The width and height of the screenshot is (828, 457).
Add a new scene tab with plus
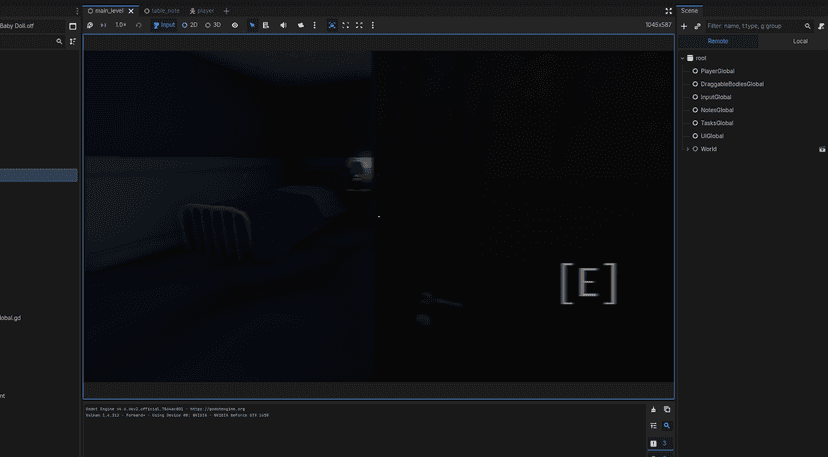coord(226,11)
